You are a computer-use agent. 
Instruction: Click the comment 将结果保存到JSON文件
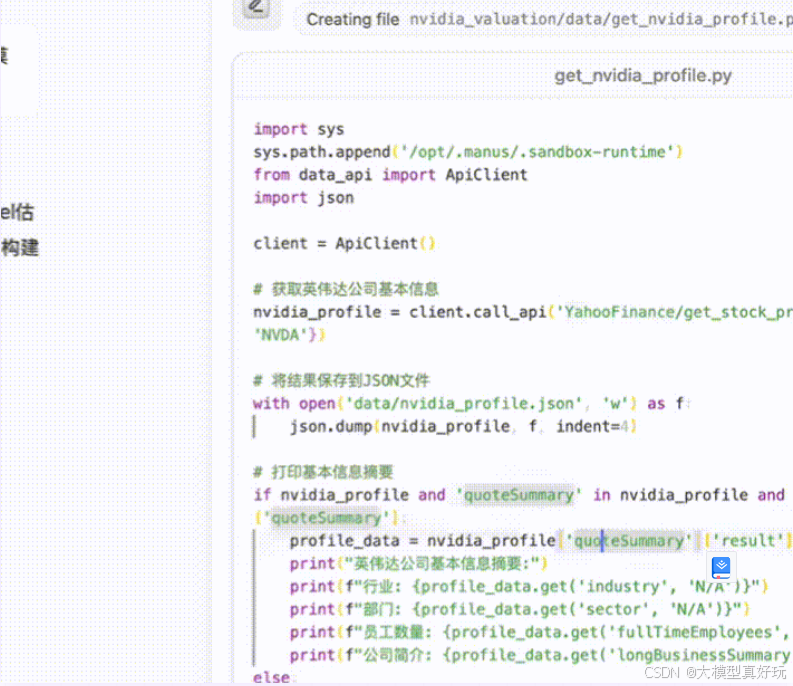tap(341, 380)
